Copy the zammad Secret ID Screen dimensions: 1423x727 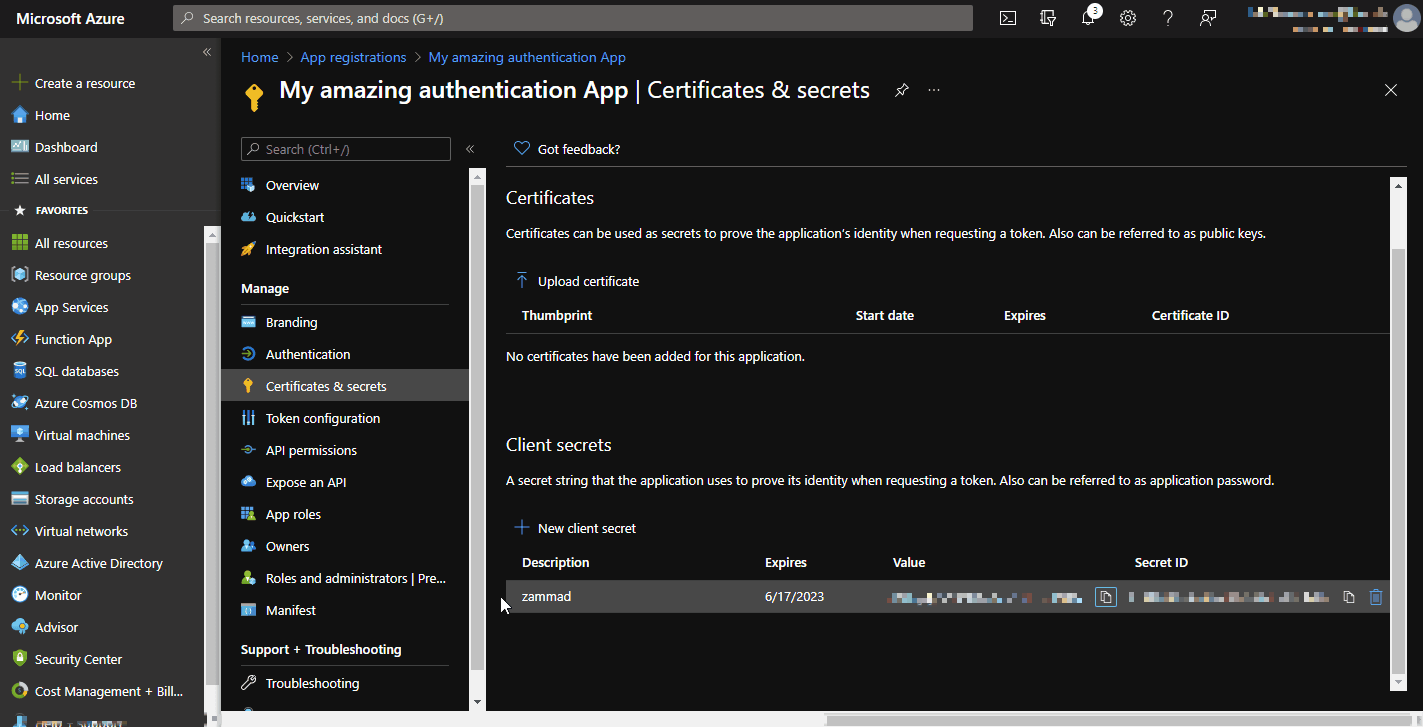(1349, 597)
